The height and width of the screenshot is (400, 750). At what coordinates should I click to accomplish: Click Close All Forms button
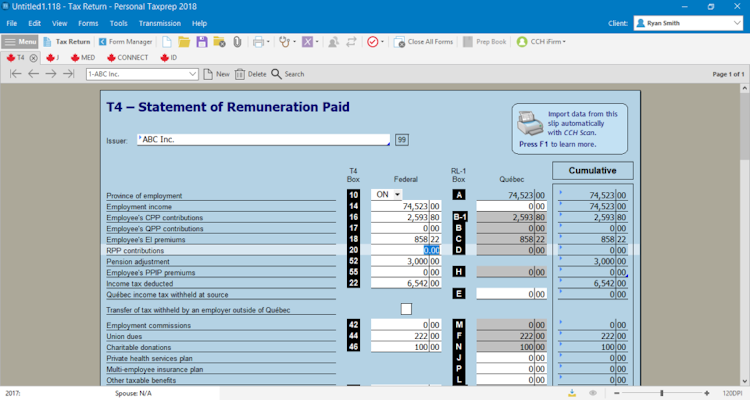pyautogui.click(x=423, y=42)
